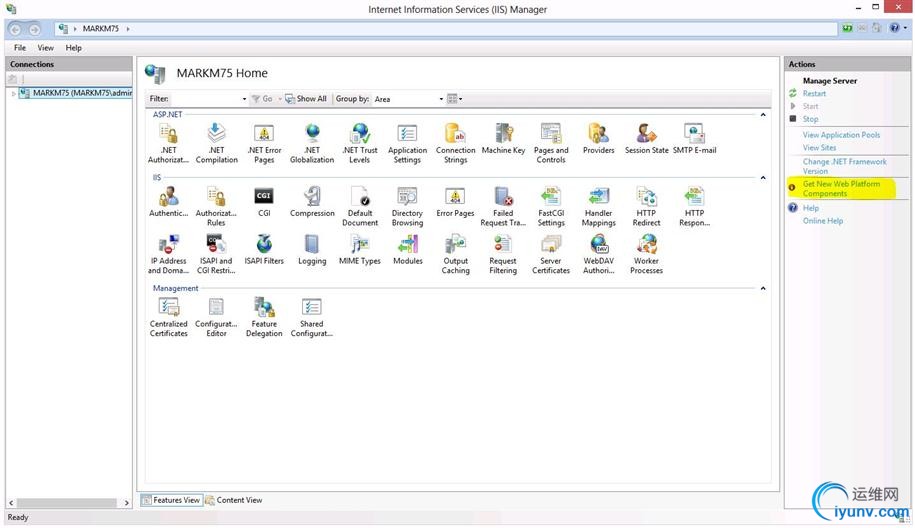Collapse the ASP.NET section
The image size is (915, 528).
(x=763, y=115)
